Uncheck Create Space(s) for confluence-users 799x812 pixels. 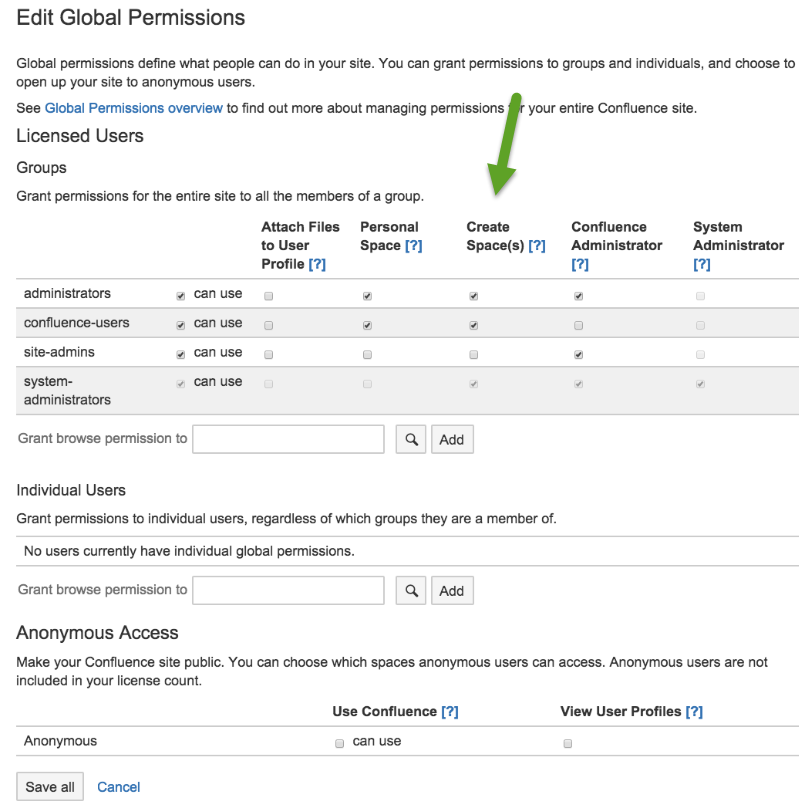[x=474, y=325]
